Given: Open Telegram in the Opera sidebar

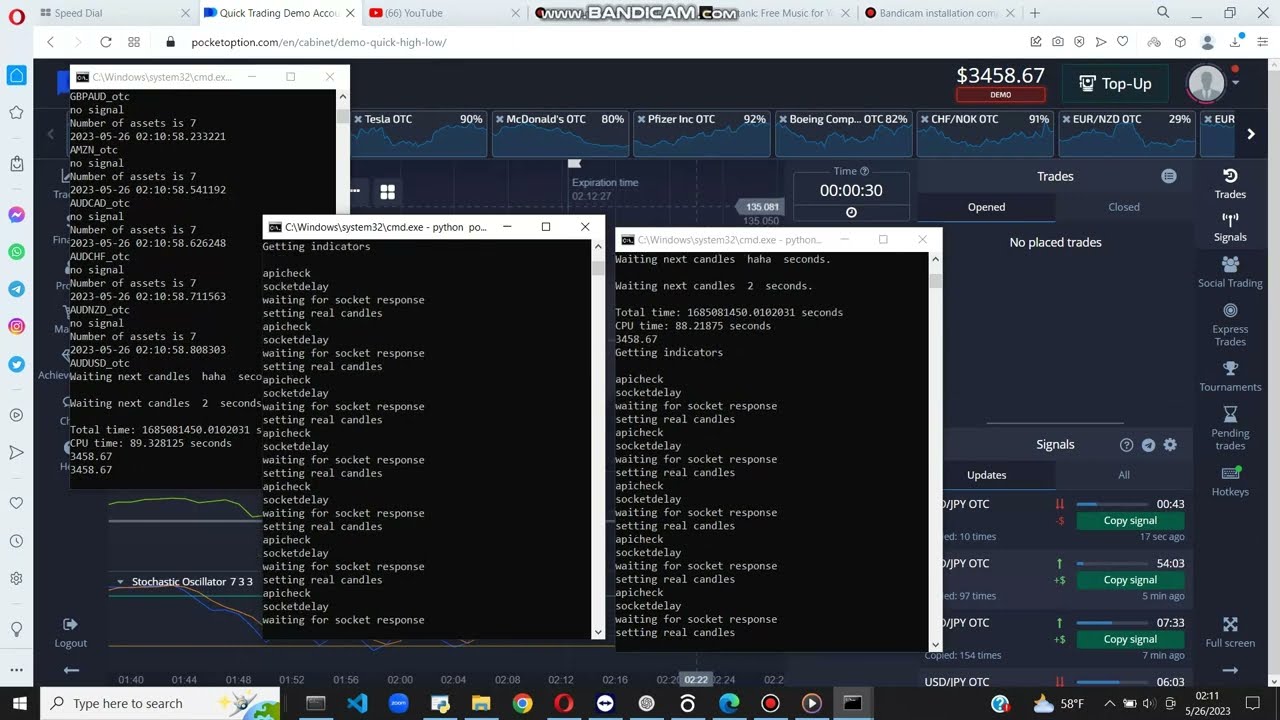Looking at the screenshot, I should pyautogui.click(x=16, y=289).
